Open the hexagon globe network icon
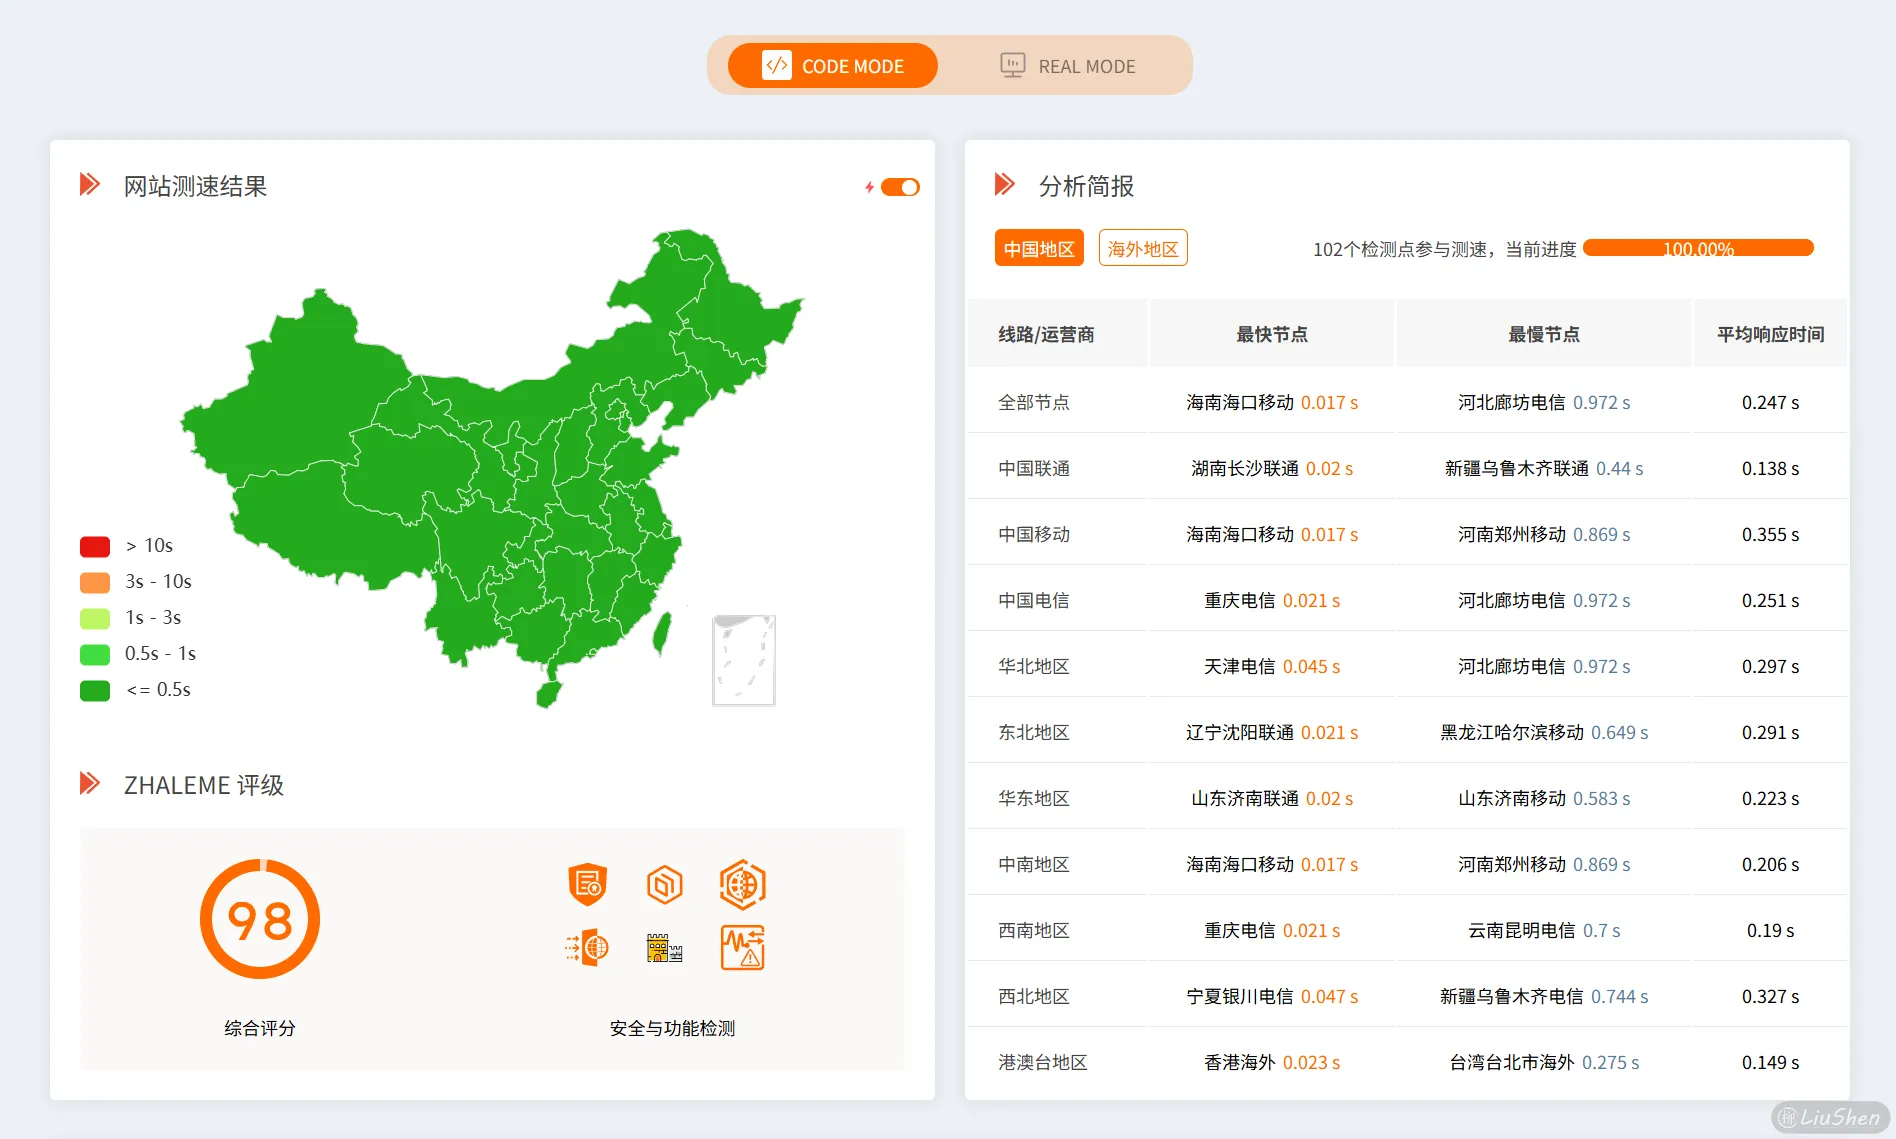1896x1139 pixels. (742, 884)
